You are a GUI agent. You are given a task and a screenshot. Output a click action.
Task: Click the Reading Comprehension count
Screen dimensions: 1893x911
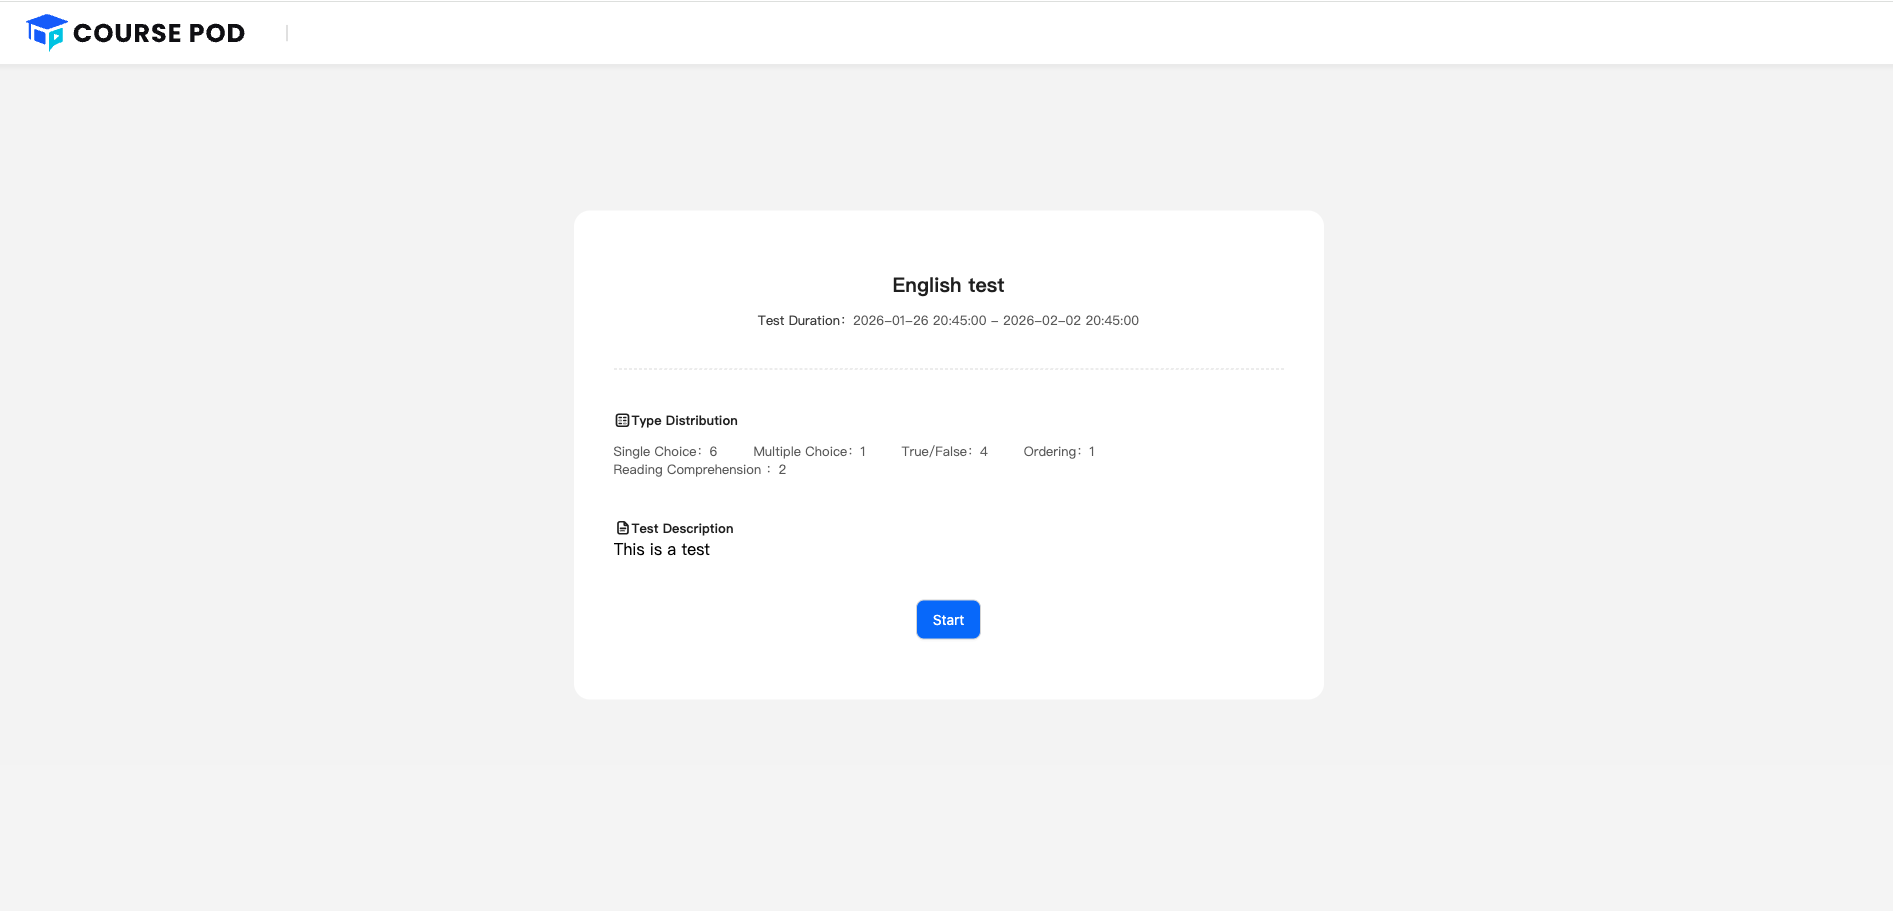click(x=699, y=469)
